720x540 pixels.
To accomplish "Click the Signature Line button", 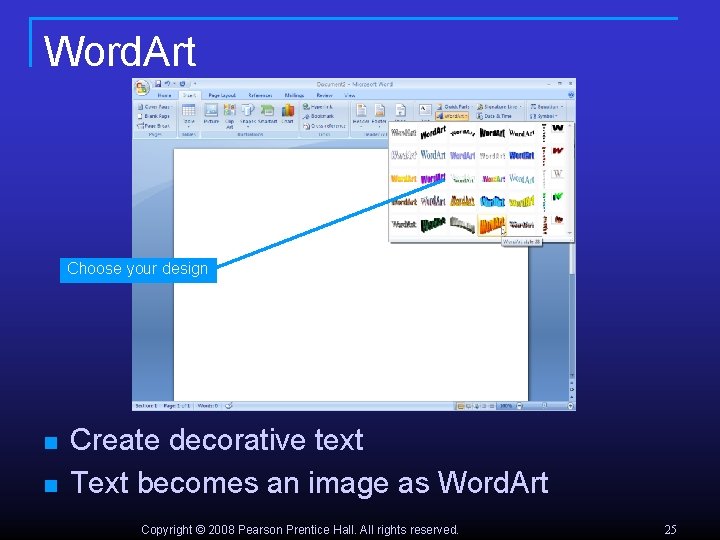I will [499, 107].
